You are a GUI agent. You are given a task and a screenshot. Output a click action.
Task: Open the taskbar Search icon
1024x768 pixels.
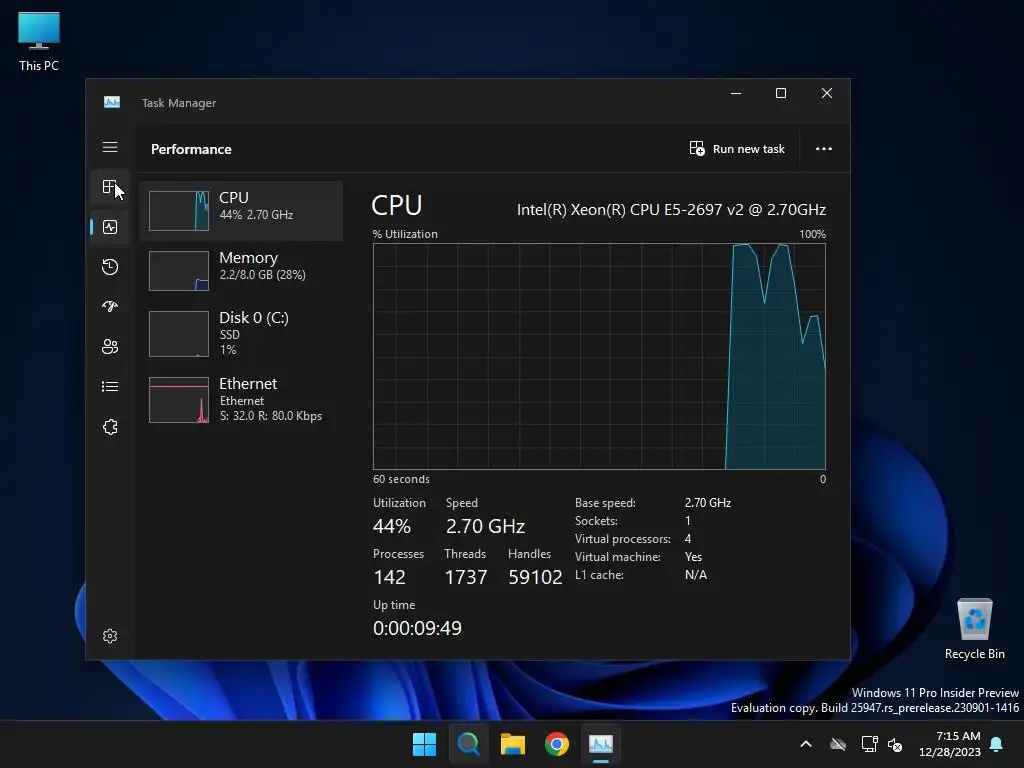tap(468, 744)
